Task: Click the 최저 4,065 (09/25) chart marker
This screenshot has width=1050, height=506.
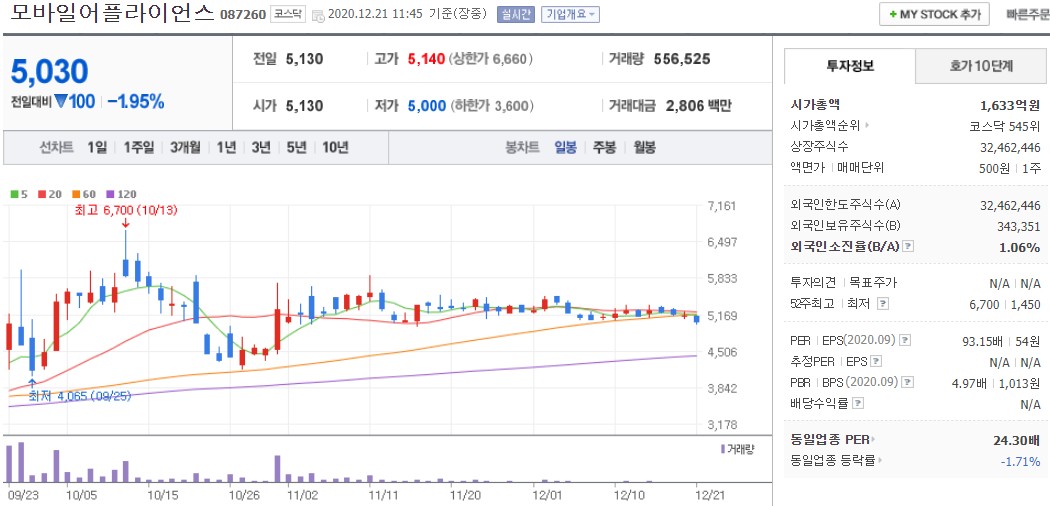Action: tap(79, 396)
